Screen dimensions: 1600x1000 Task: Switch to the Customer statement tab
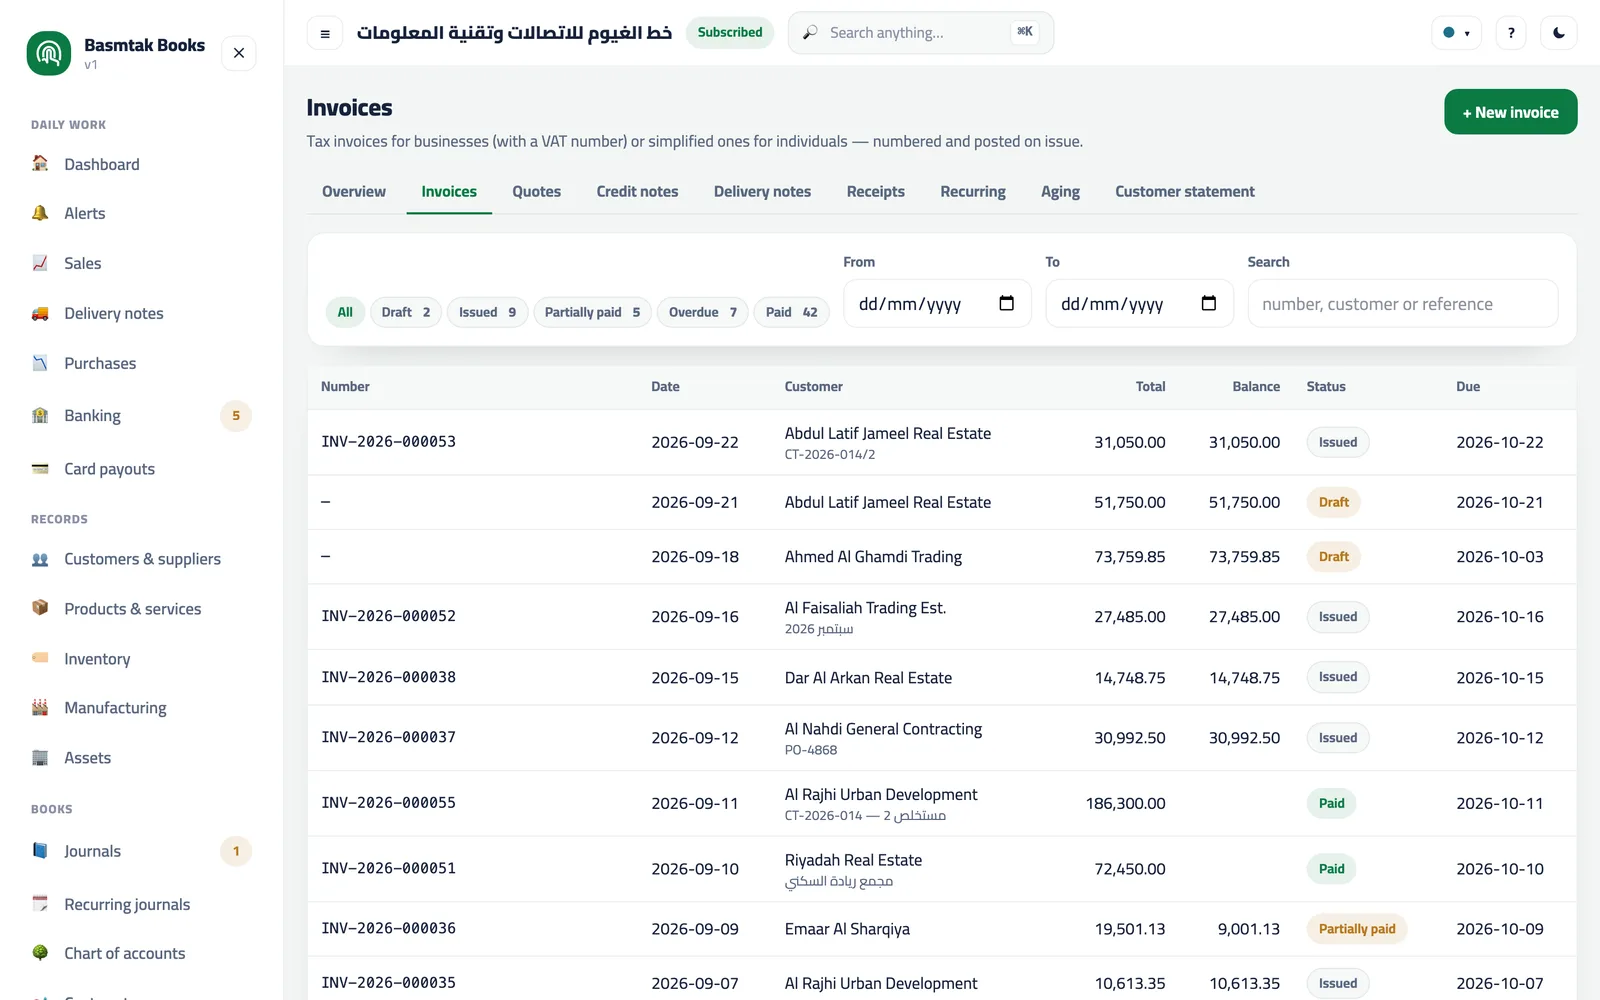point(1184,192)
